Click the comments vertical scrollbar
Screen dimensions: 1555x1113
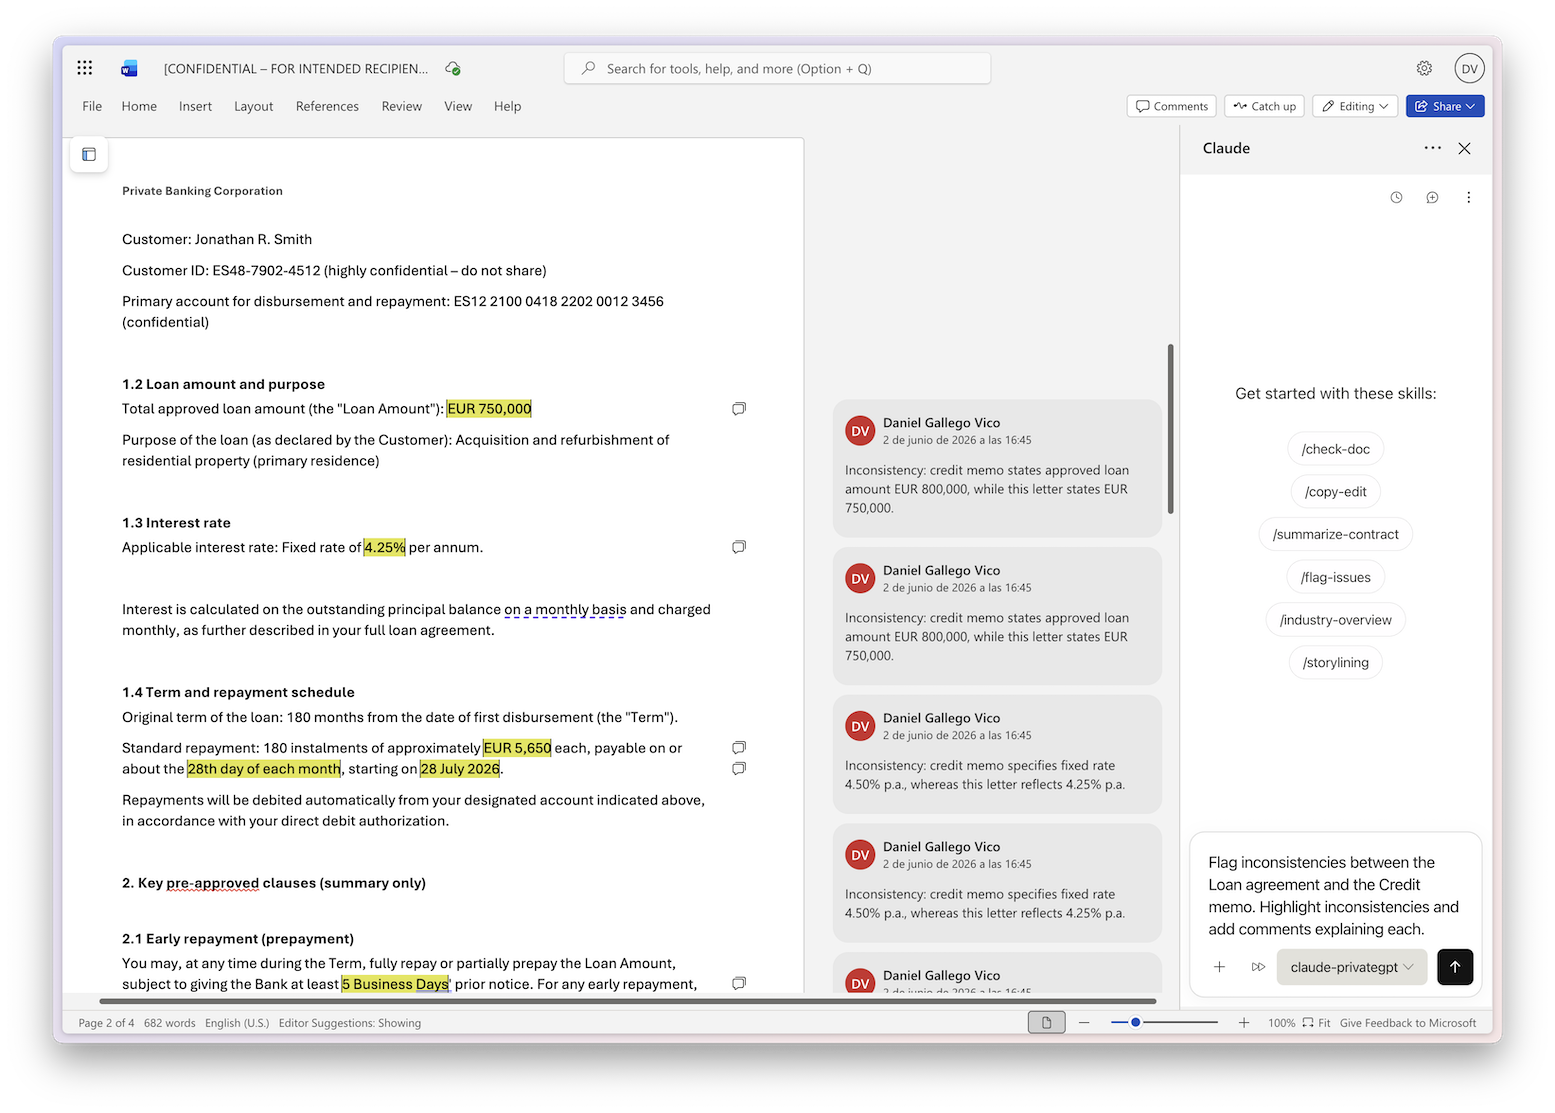click(x=1170, y=429)
